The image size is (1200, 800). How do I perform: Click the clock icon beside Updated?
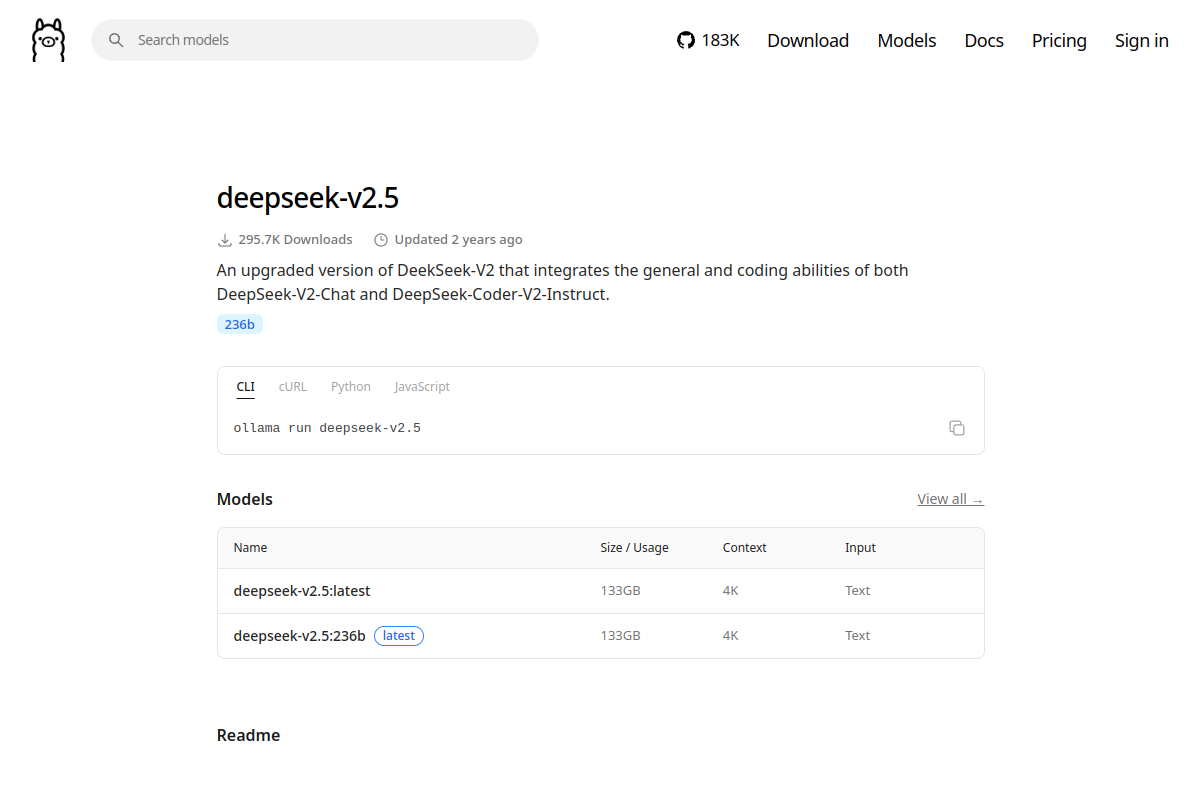pyautogui.click(x=381, y=240)
